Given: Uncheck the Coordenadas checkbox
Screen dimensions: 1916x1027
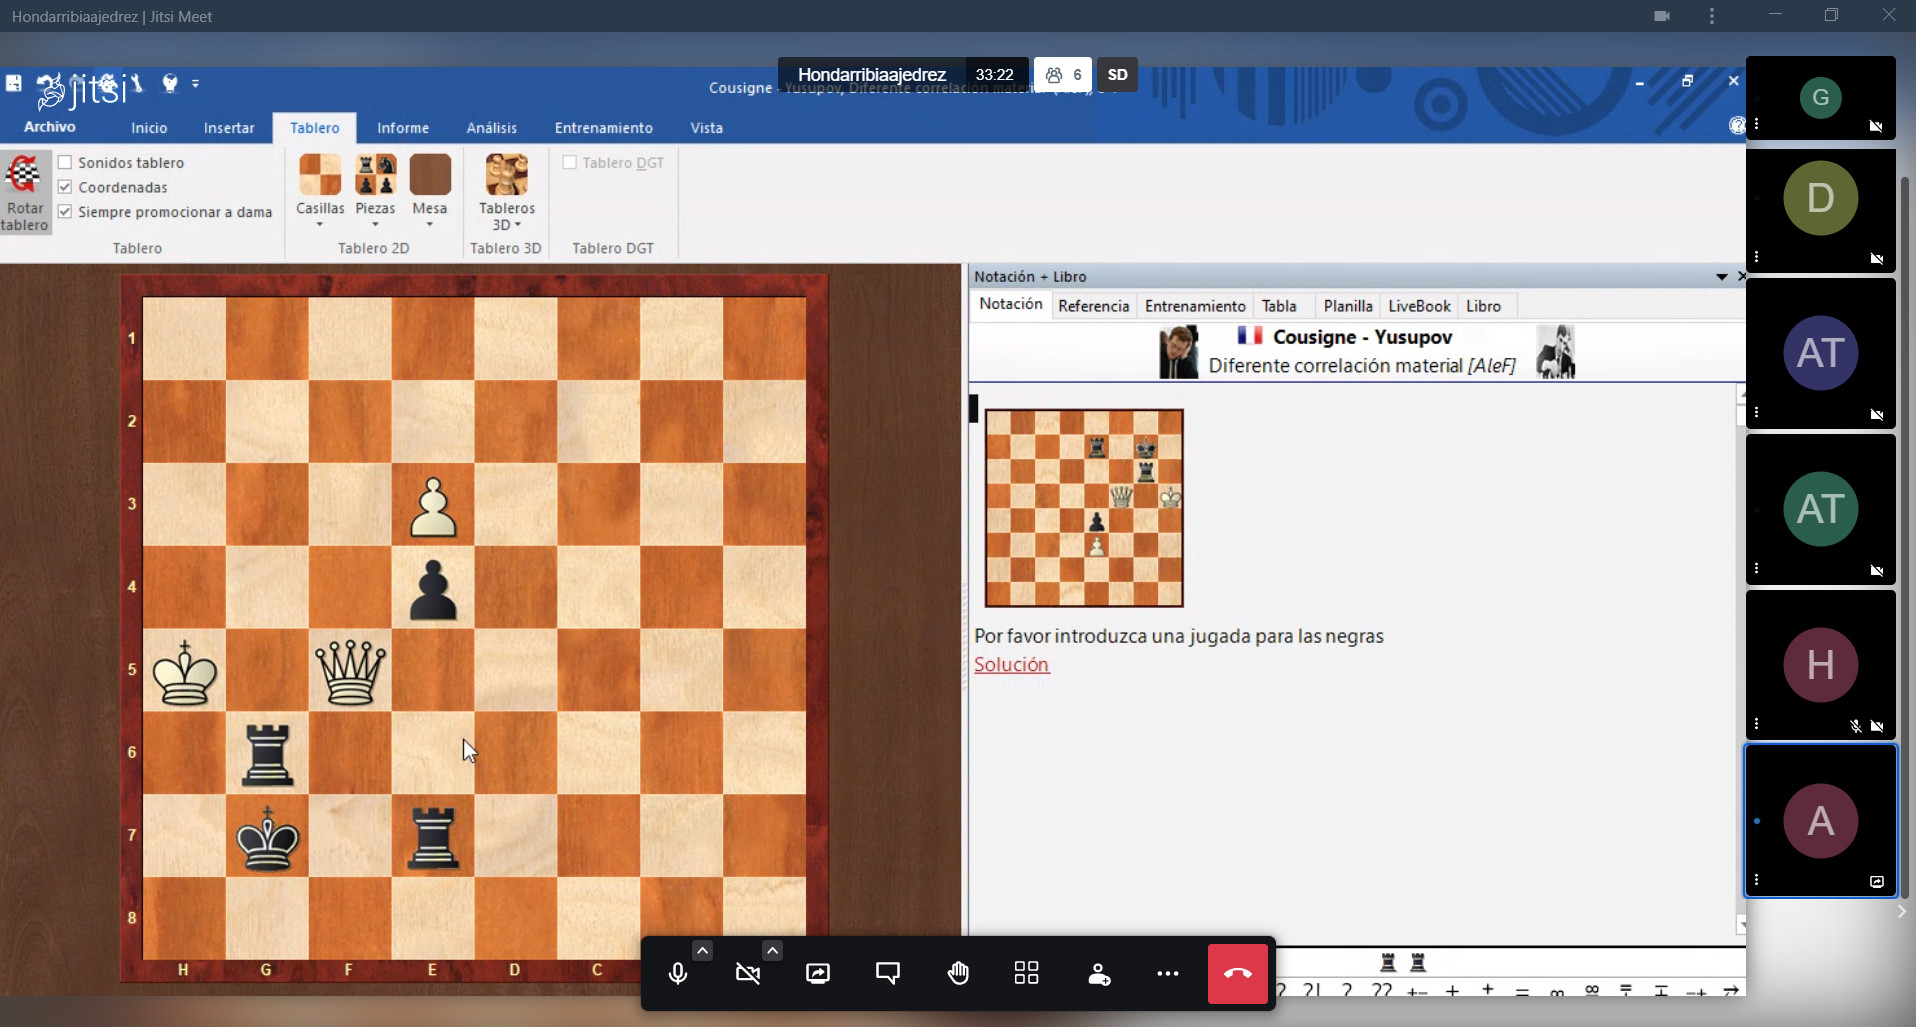Looking at the screenshot, I should (x=66, y=187).
